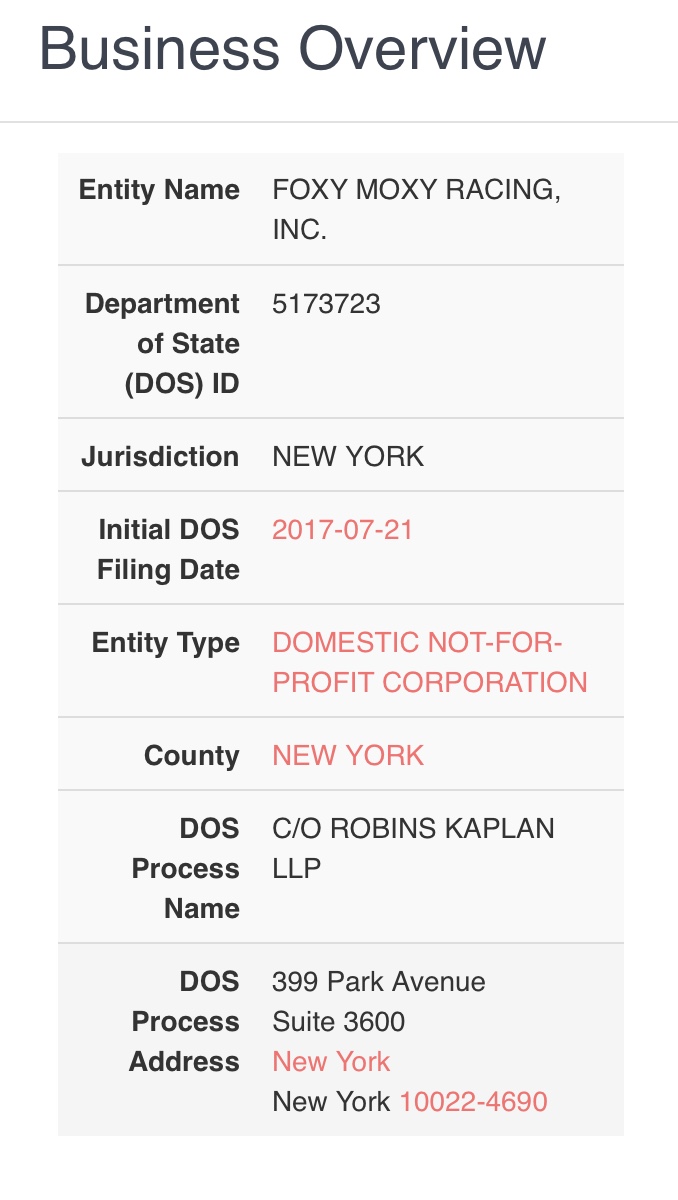Click the DOS Process Name label
The width and height of the screenshot is (678, 1200).
(x=186, y=868)
